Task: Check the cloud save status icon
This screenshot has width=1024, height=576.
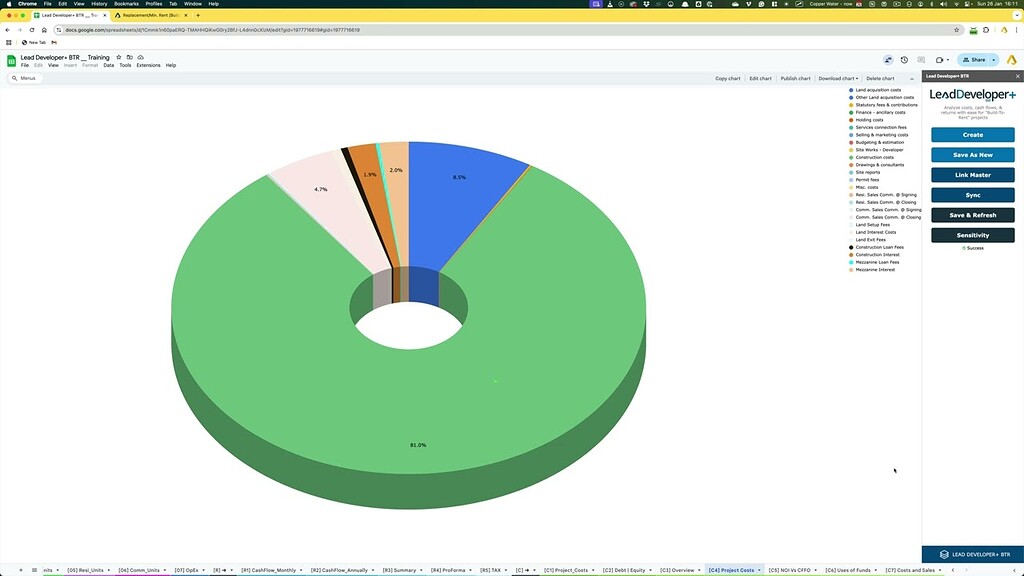Action: pyautogui.click(x=141, y=58)
